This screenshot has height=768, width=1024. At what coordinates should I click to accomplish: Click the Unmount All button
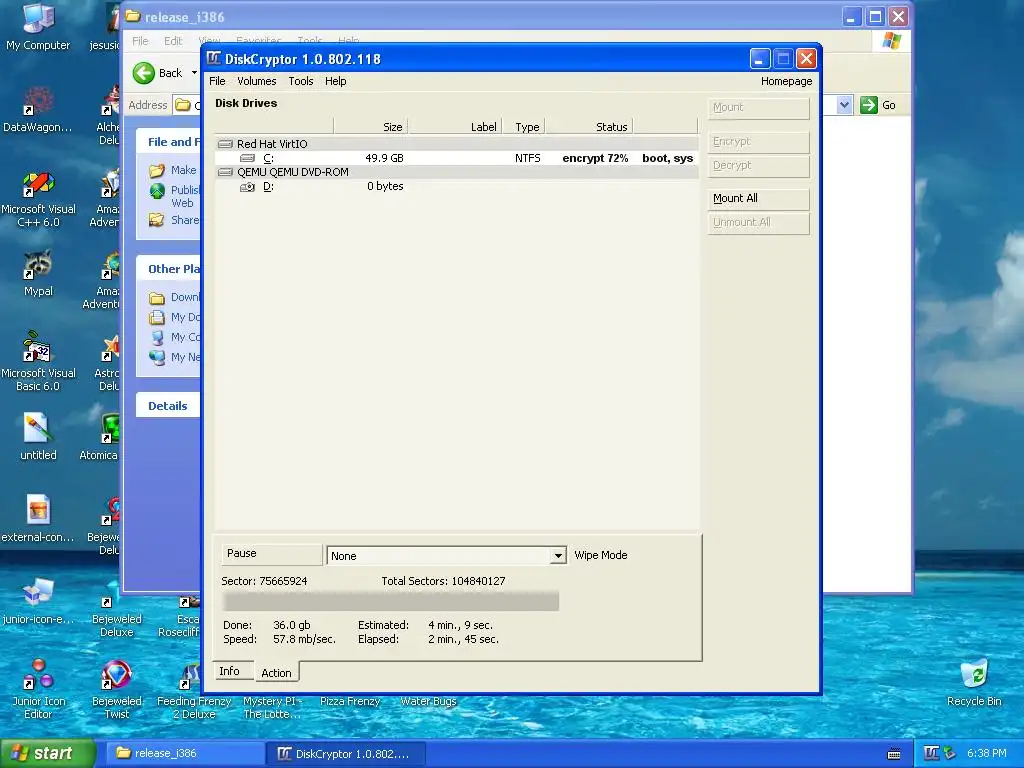tap(759, 223)
